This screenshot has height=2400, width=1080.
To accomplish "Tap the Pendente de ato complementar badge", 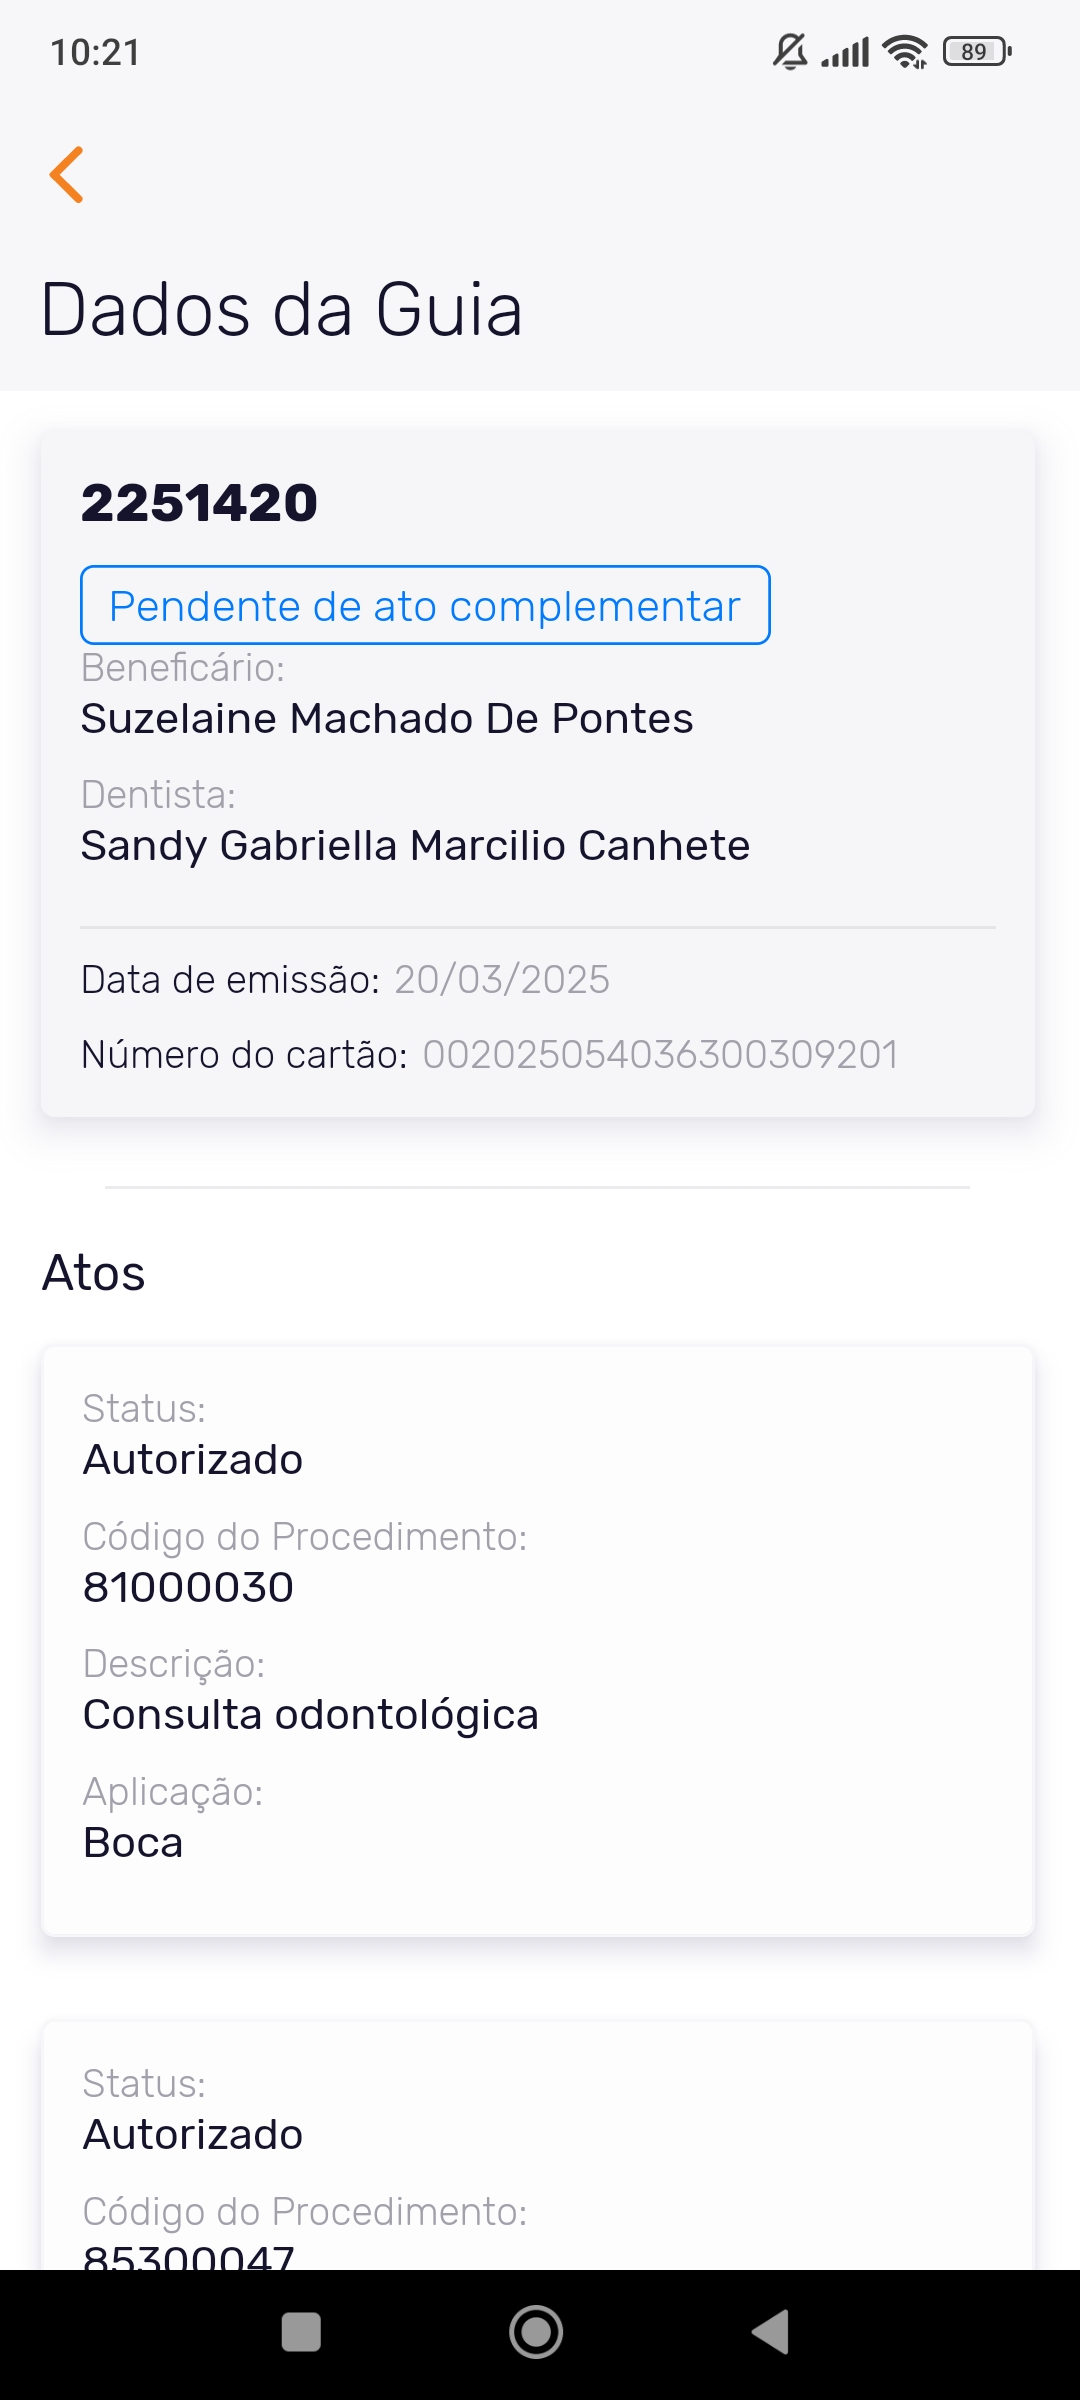I will (425, 606).
